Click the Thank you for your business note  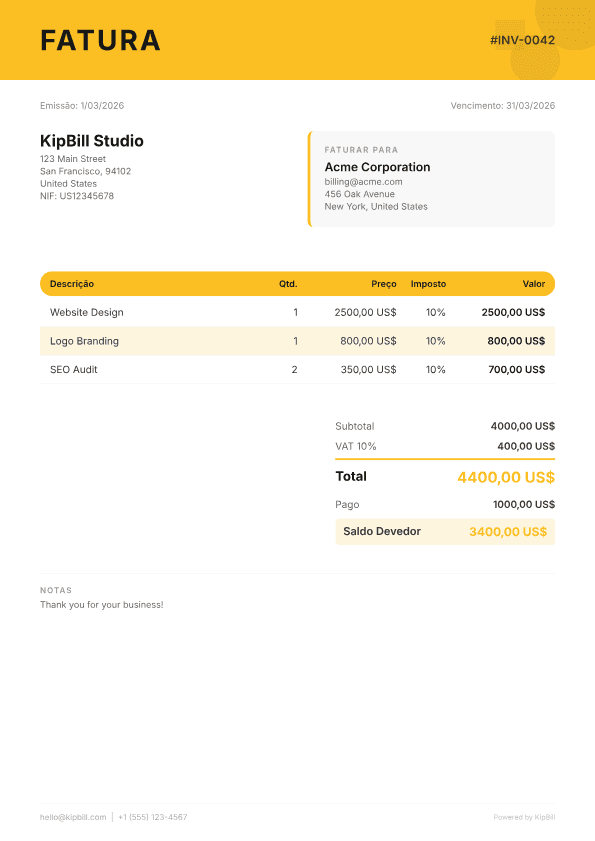tap(101, 605)
